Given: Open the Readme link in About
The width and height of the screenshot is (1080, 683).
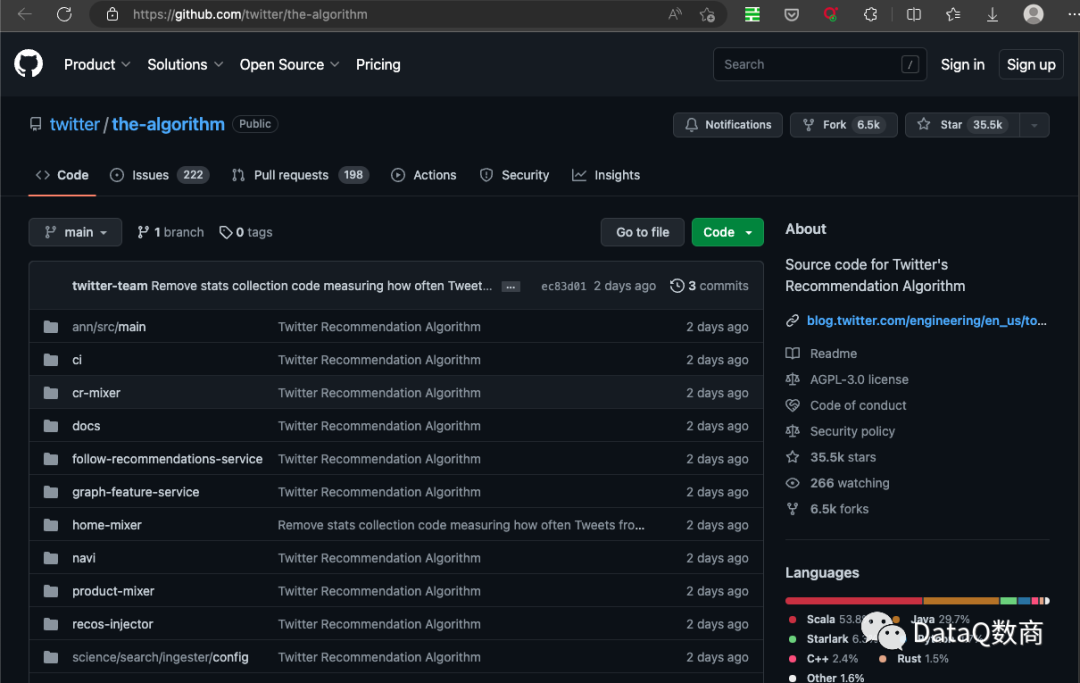Looking at the screenshot, I should [822, 353].
